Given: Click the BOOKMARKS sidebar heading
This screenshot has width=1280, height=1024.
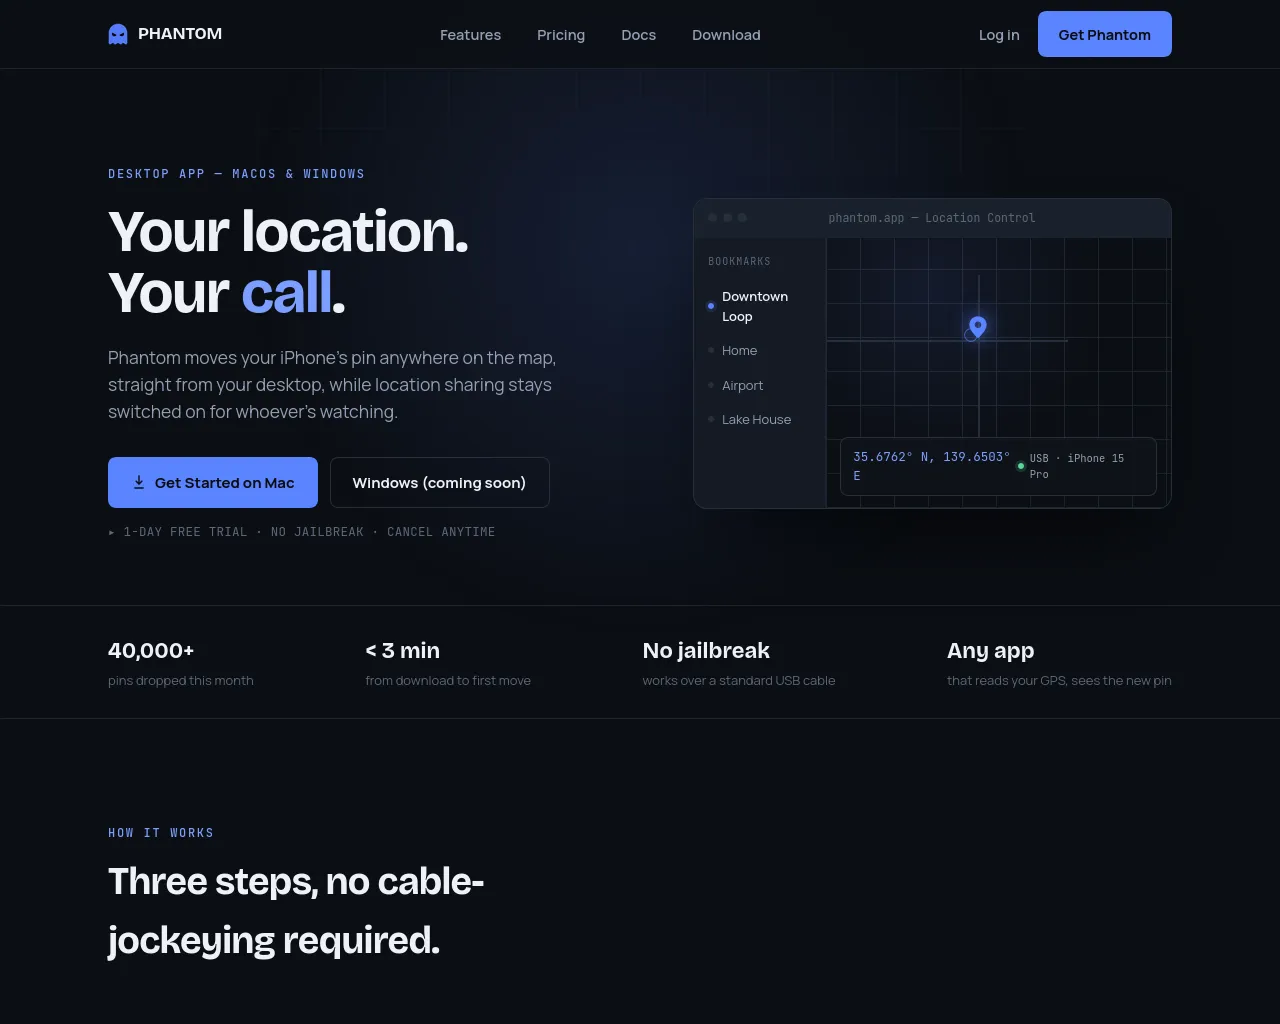Looking at the screenshot, I should pyautogui.click(x=739, y=262).
